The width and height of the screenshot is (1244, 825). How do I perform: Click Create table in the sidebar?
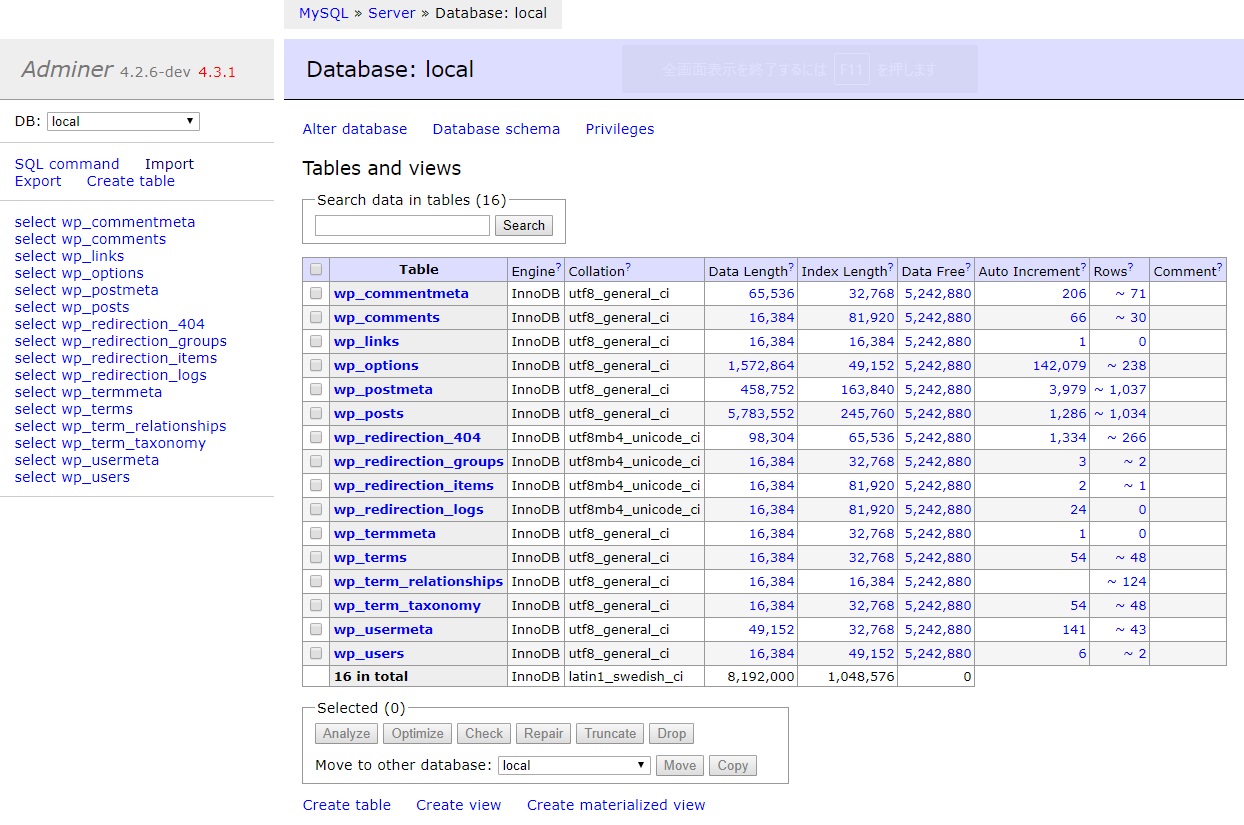coord(131,181)
